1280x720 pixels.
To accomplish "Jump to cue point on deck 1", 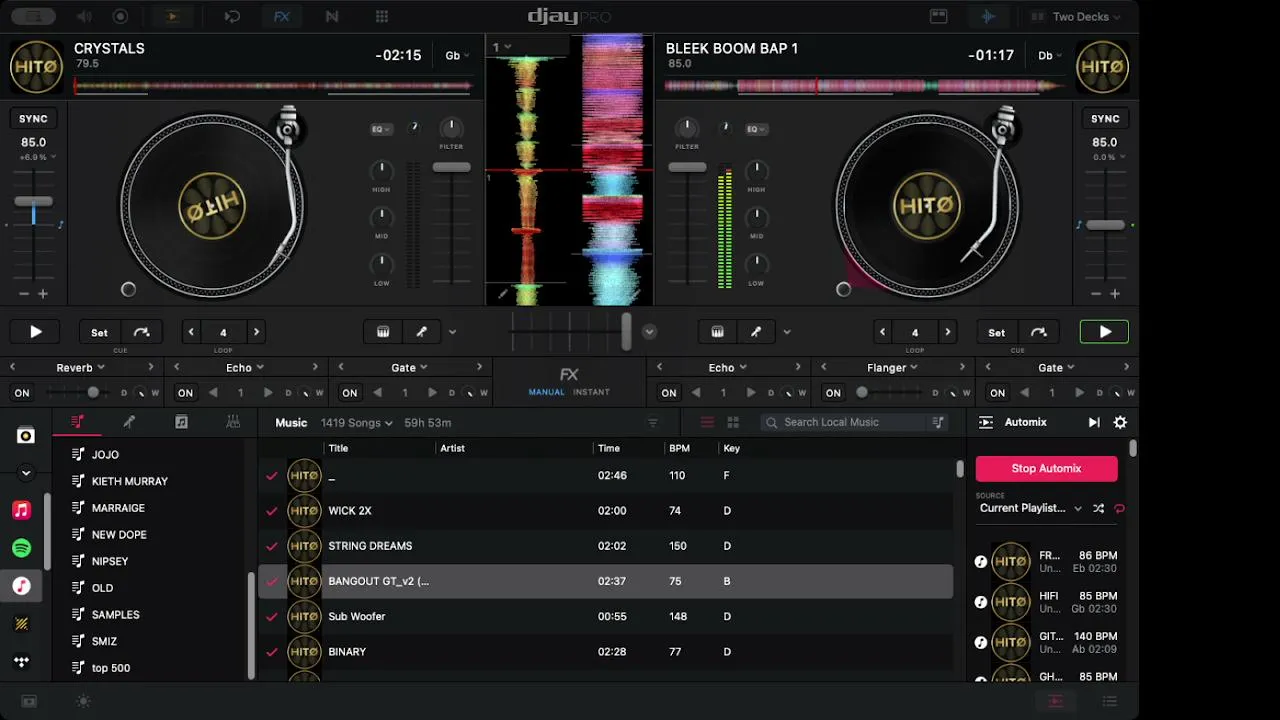I will (141, 332).
